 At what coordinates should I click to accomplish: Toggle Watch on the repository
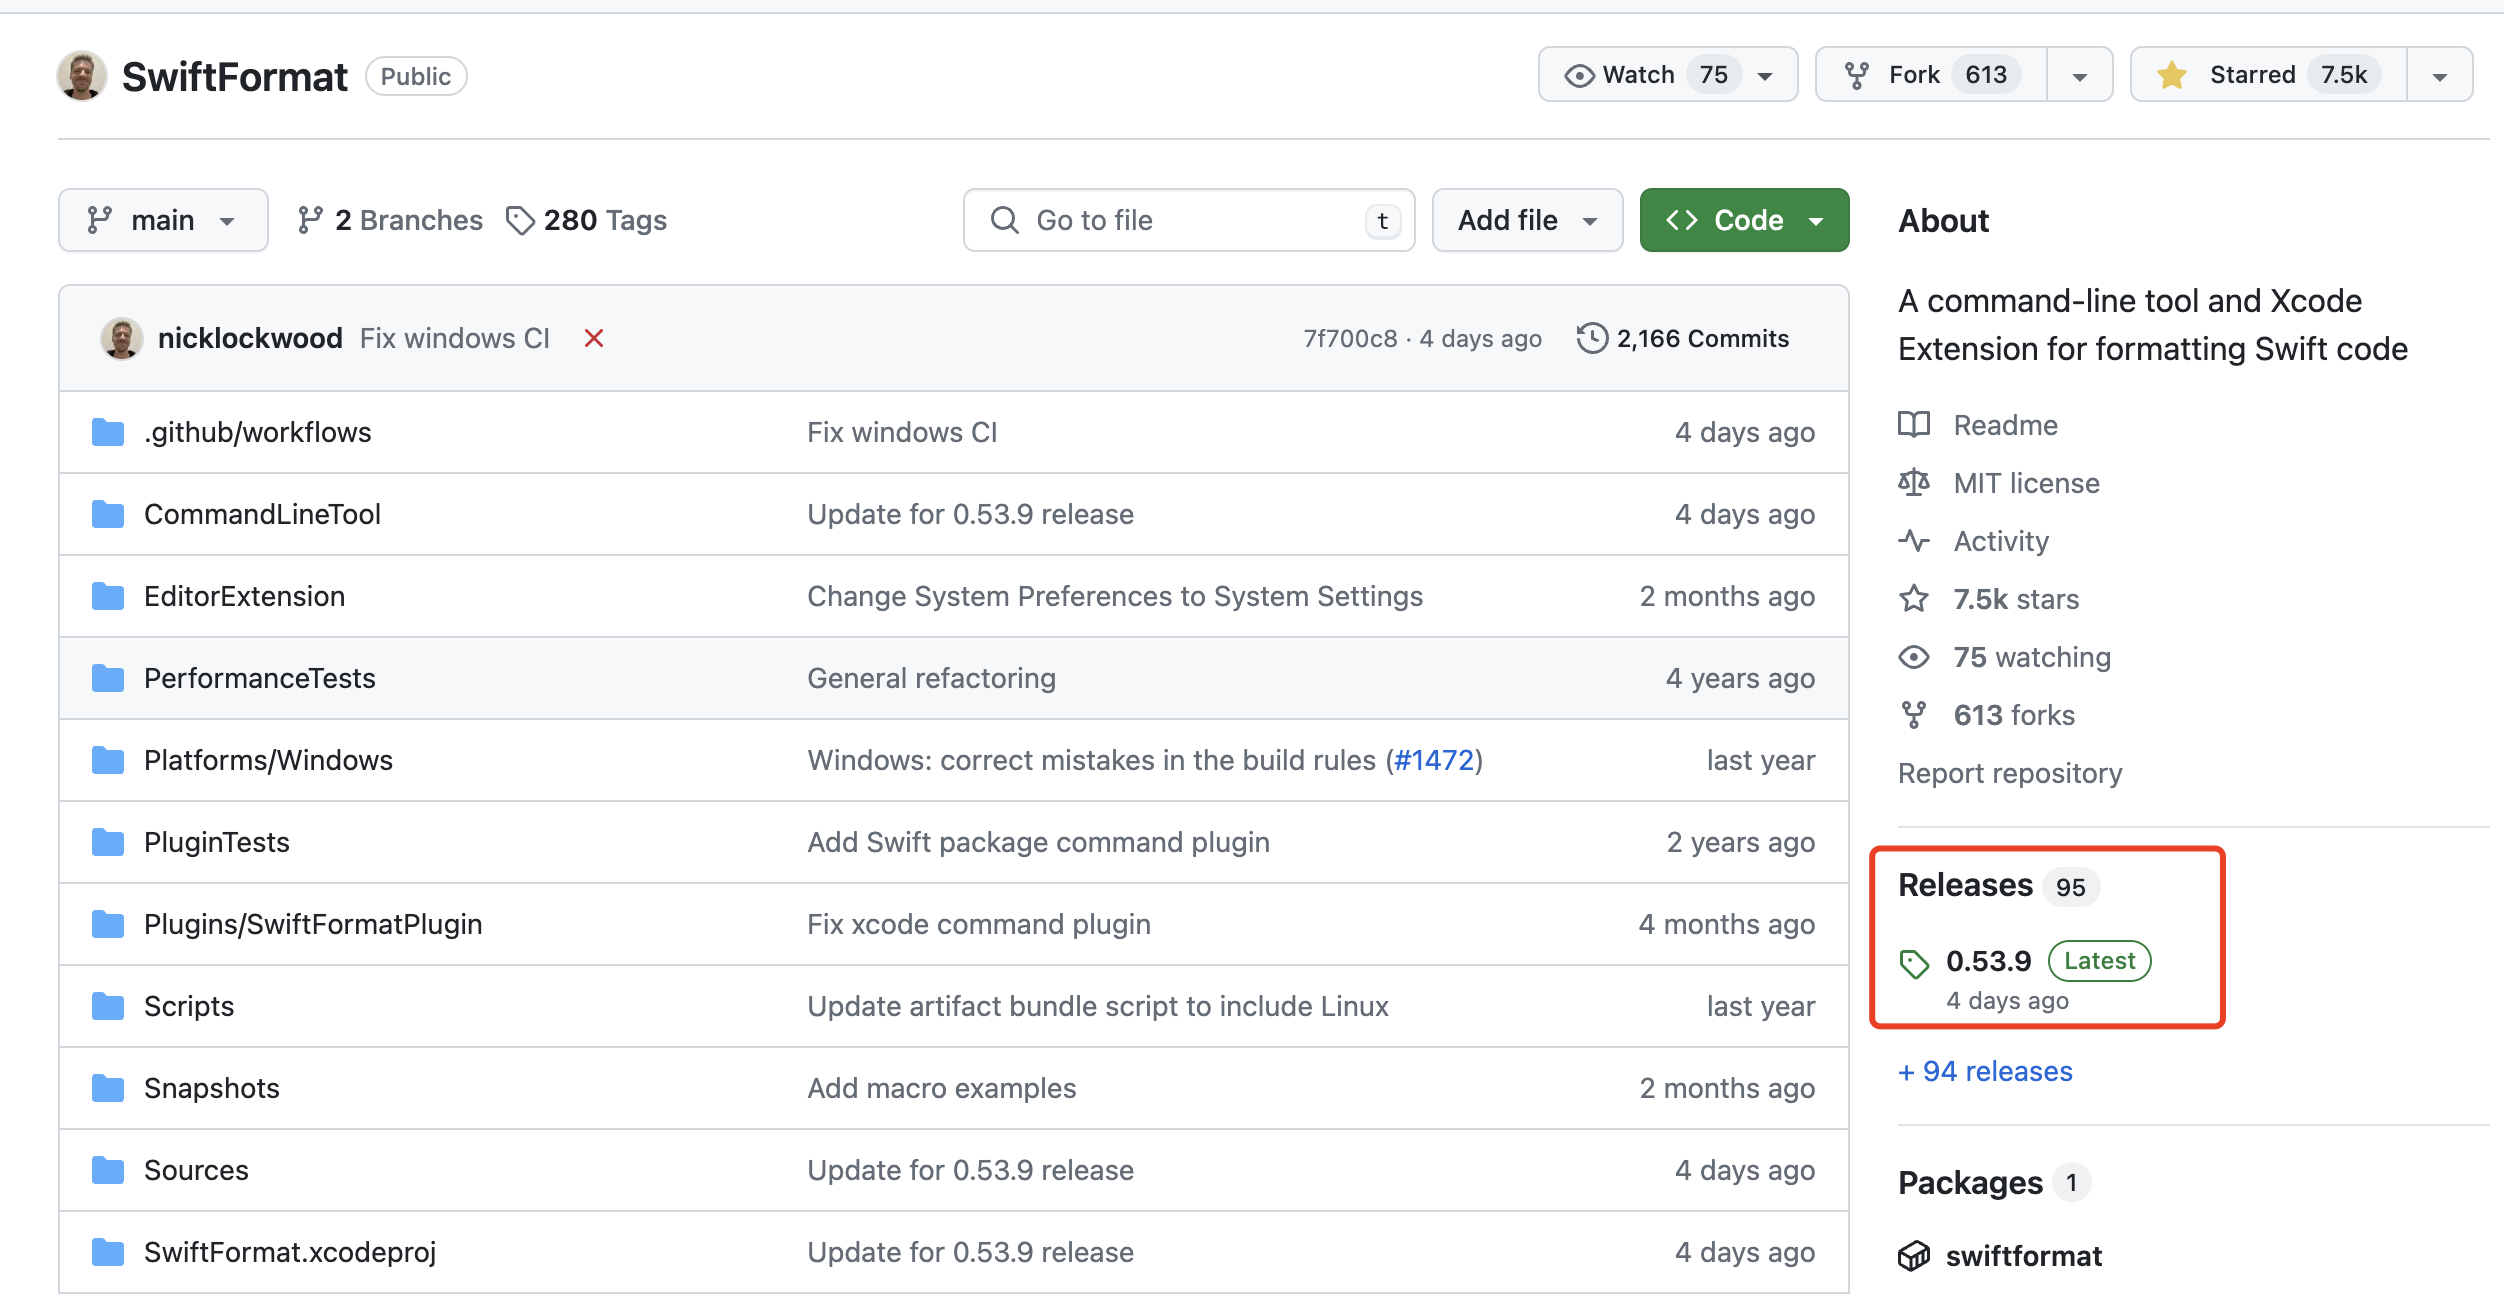tap(1640, 73)
